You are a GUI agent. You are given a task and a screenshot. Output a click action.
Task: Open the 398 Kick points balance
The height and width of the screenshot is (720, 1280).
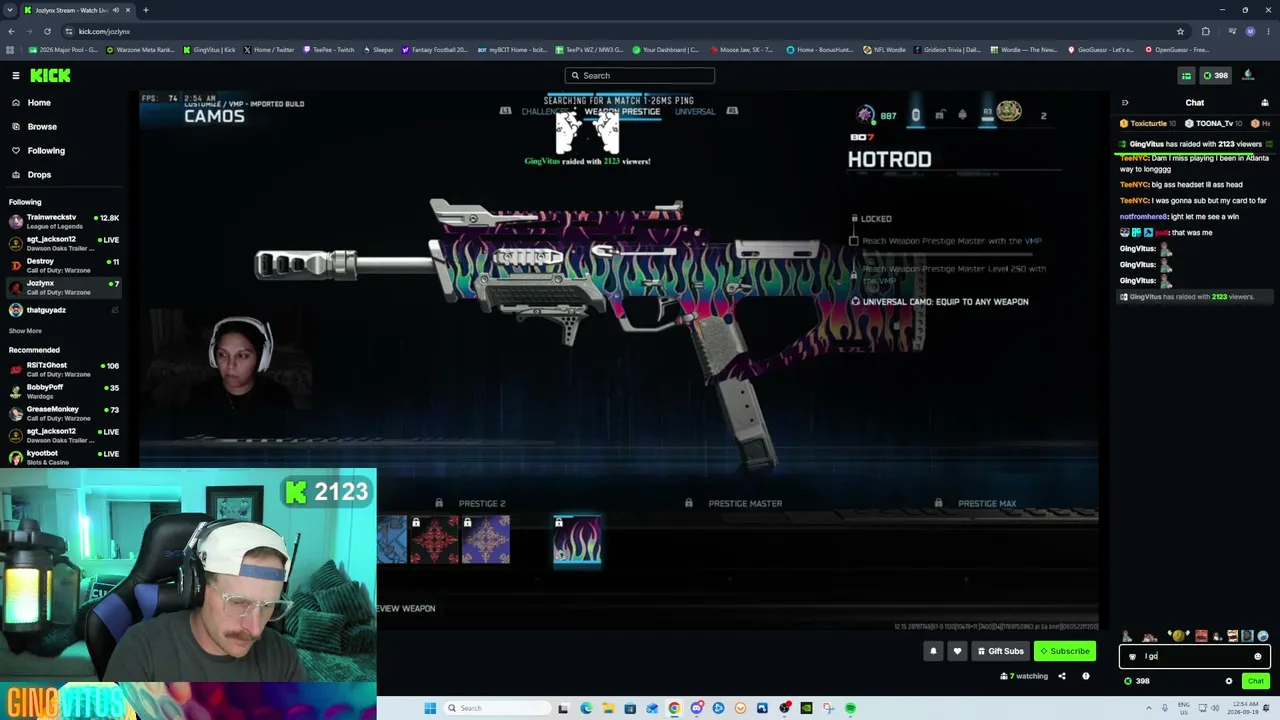pyautogui.click(x=1215, y=76)
